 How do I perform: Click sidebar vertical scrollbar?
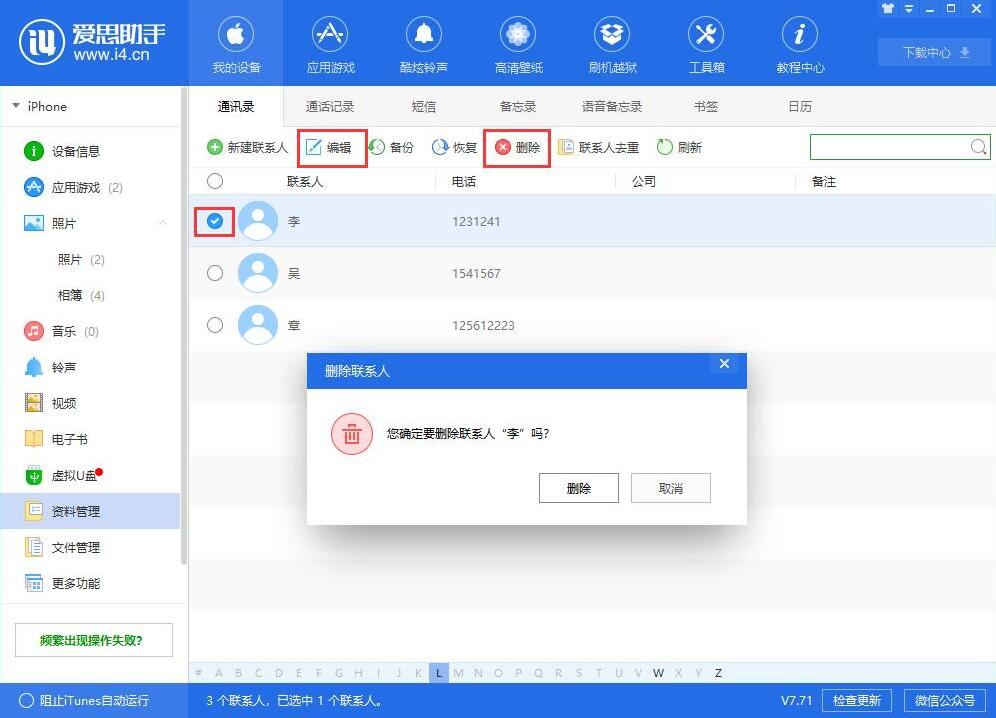pyautogui.click(x=184, y=325)
